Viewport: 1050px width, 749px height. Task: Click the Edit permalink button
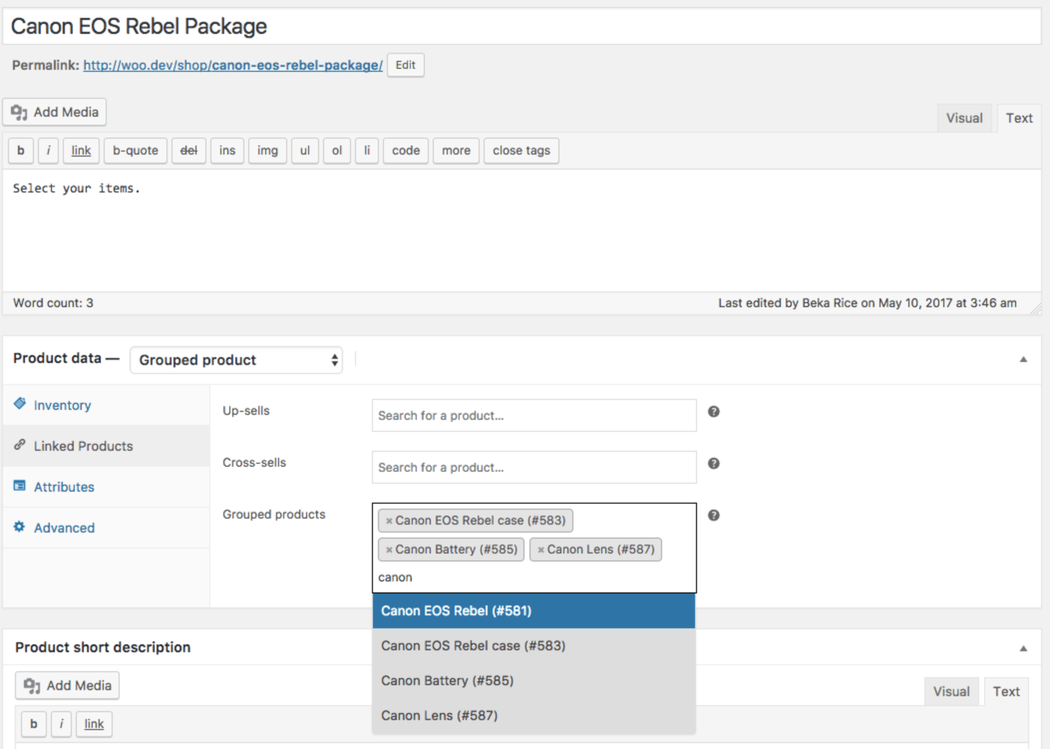405,65
